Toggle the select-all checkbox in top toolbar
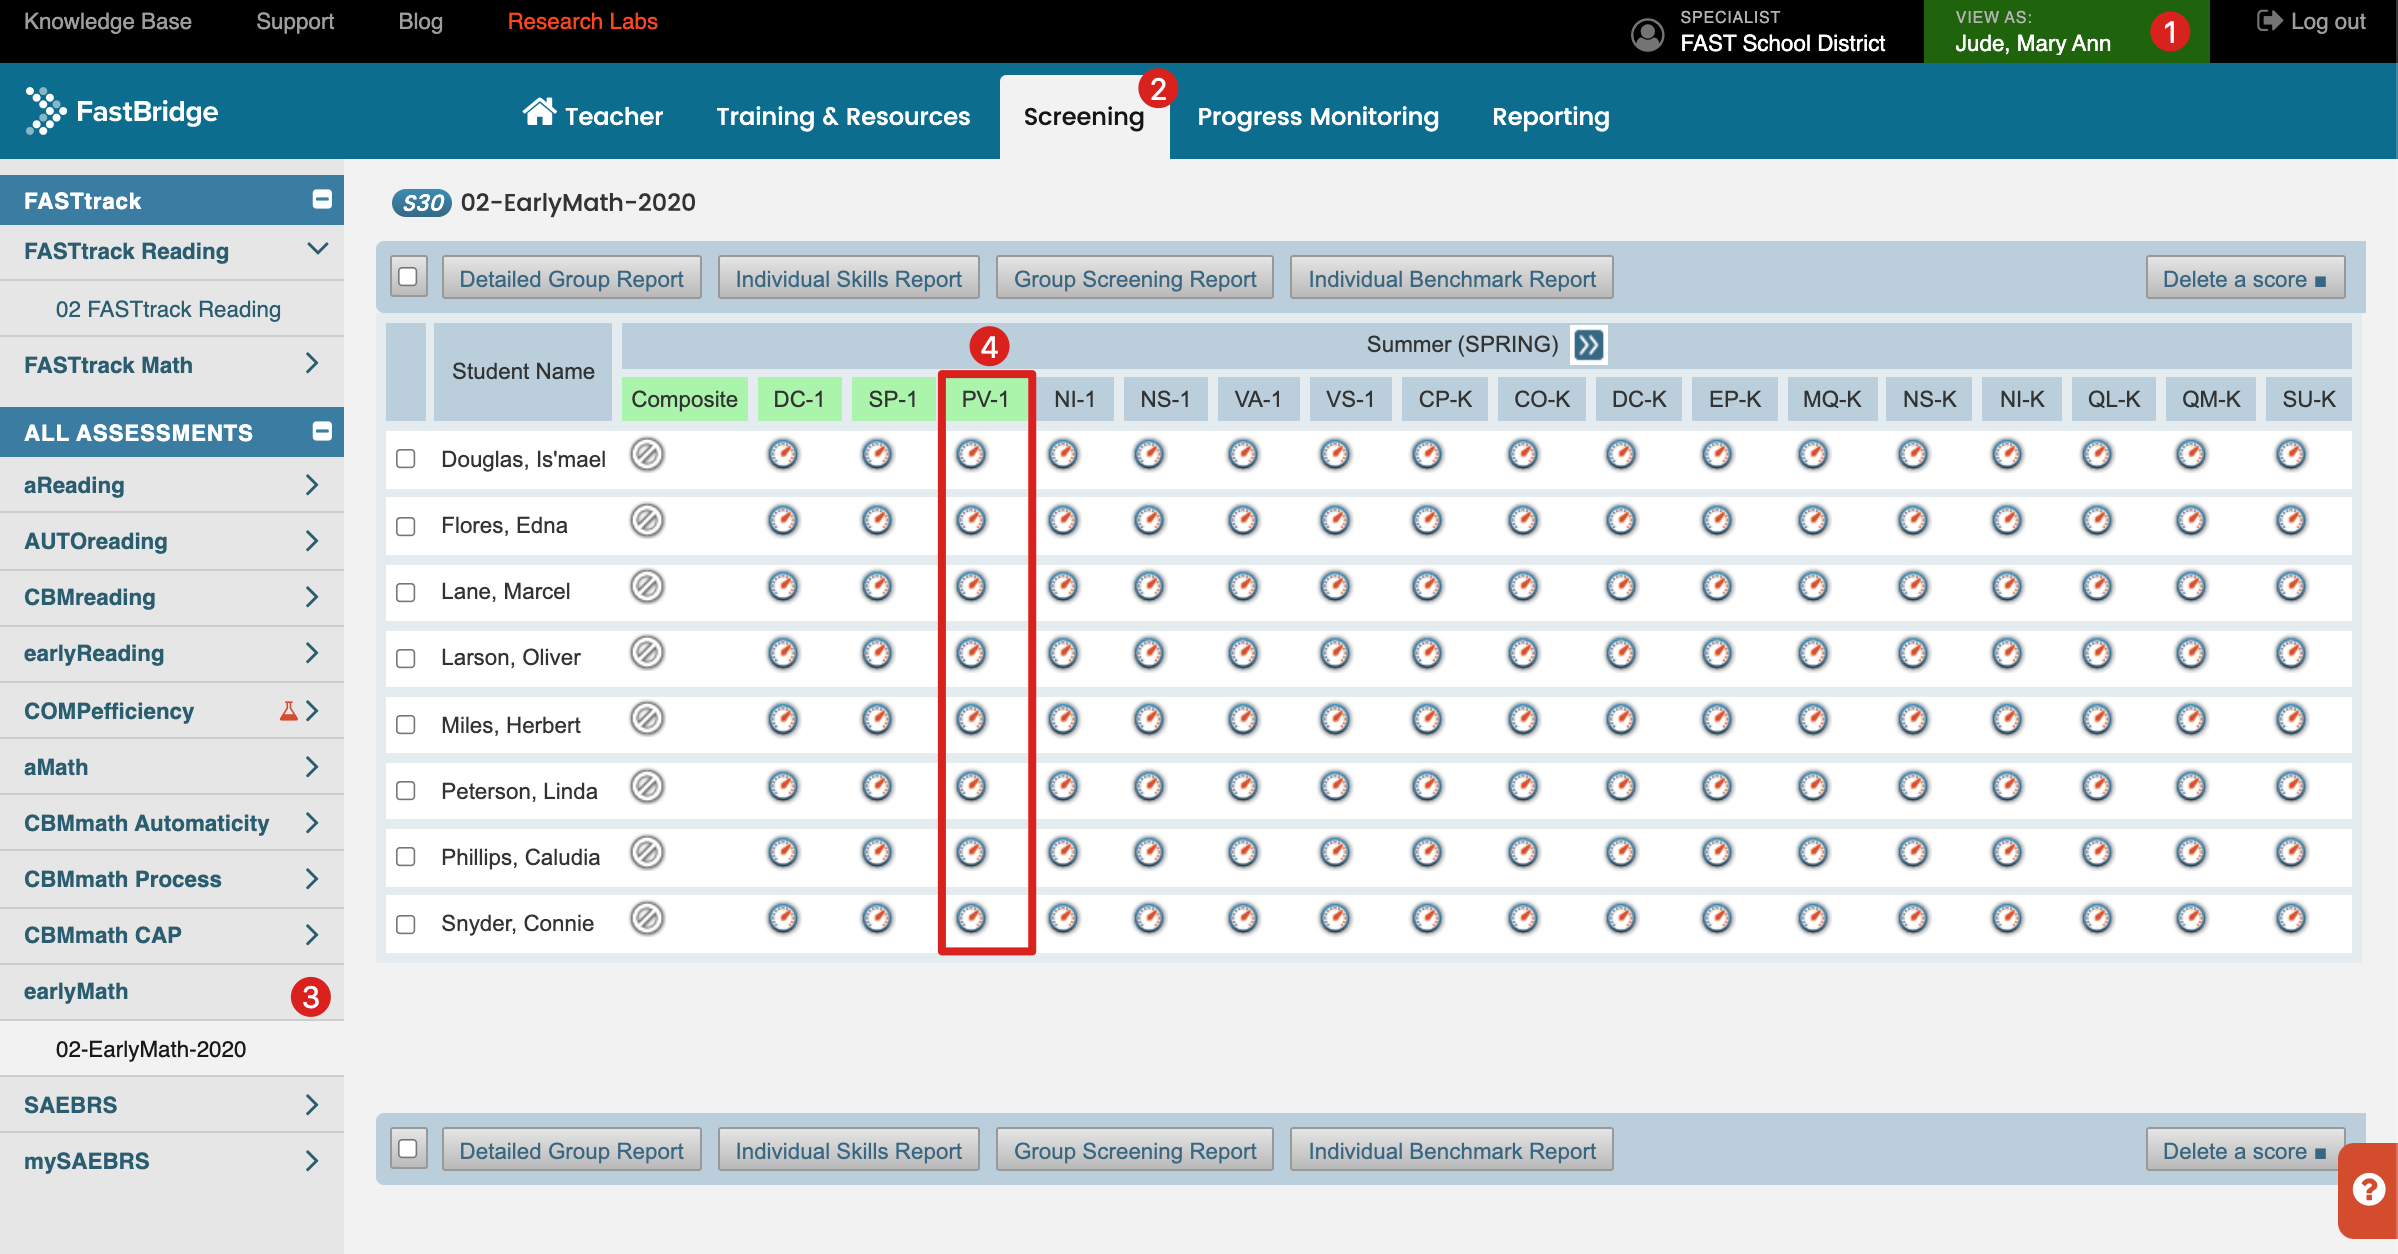2398x1254 pixels. 408,277
